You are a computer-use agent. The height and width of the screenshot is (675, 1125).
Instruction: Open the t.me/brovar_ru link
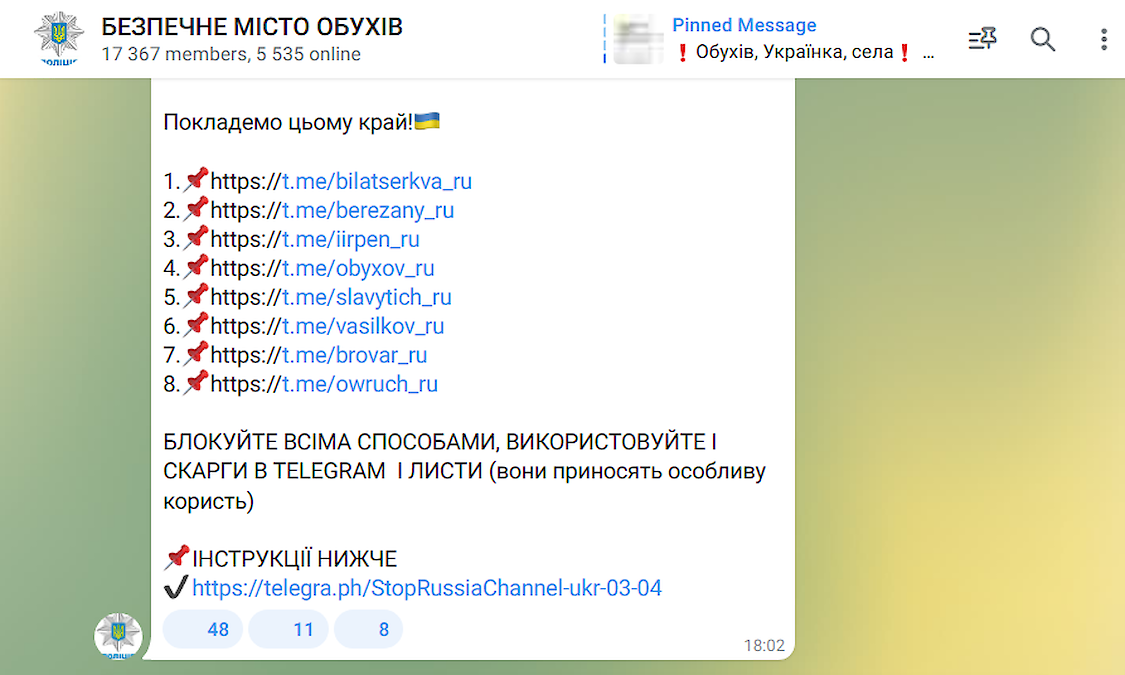(x=354, y=355)
